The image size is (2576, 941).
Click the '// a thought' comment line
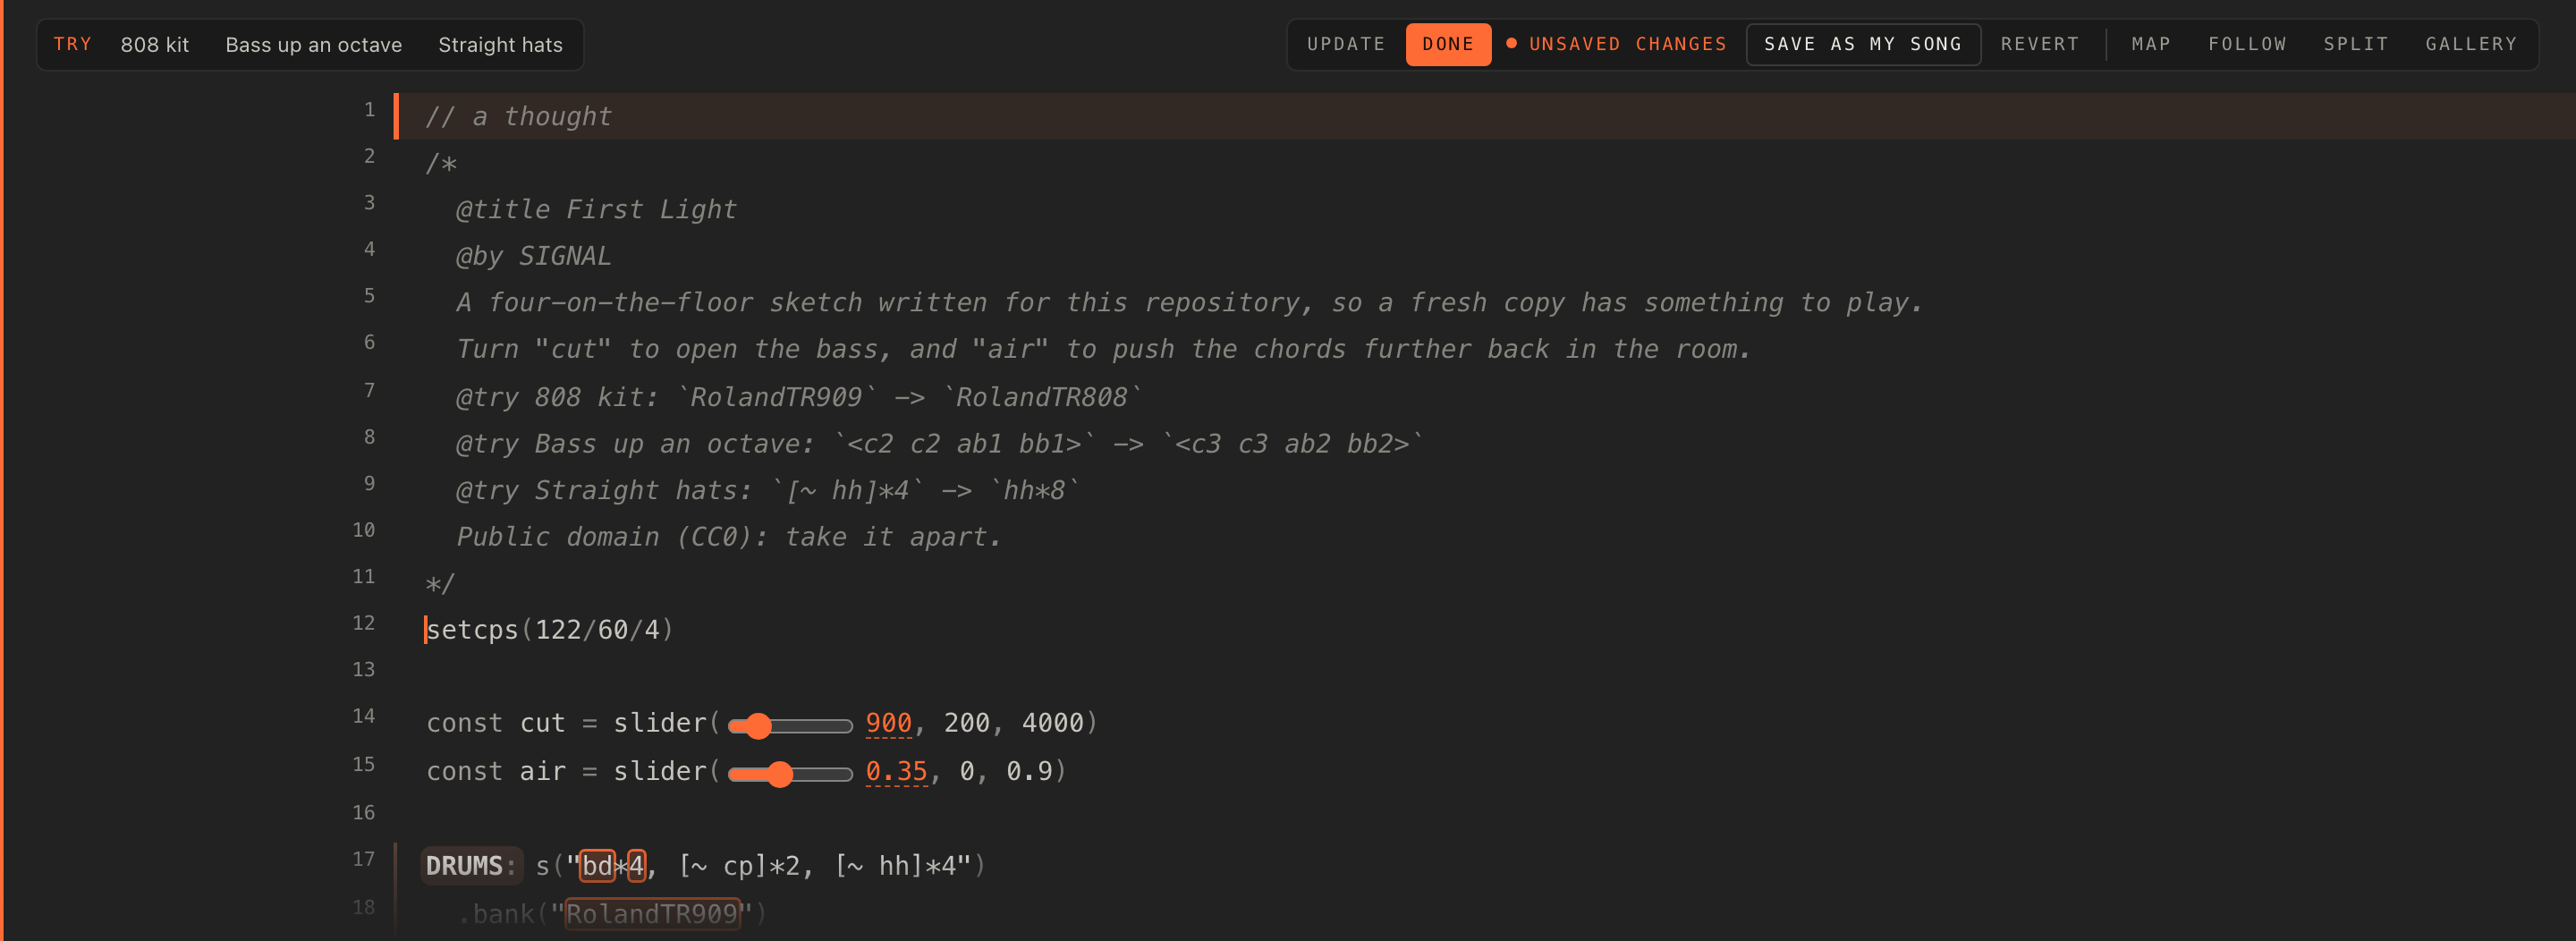point(518,116)
